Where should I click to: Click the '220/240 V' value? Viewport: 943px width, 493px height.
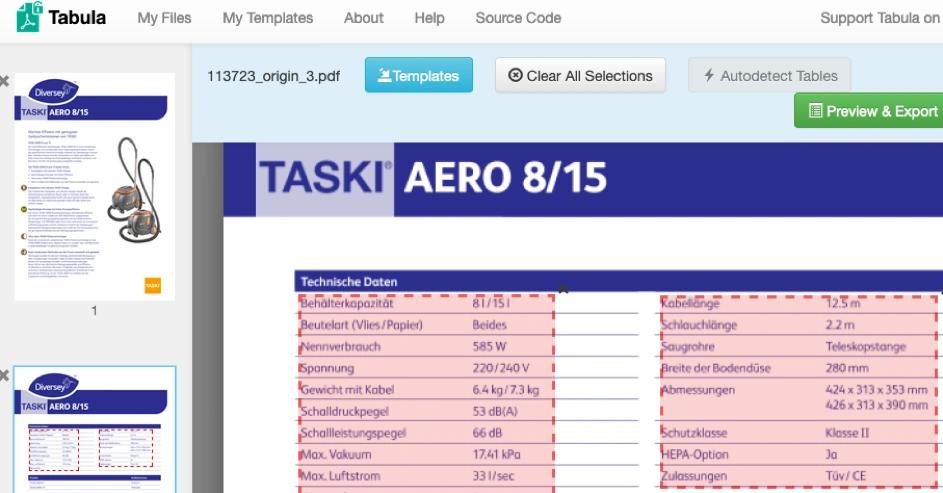(500, 368)
